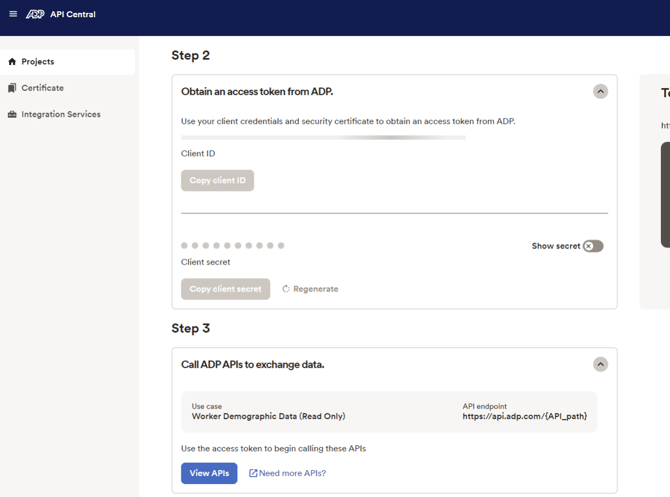The height and width of the screenshot is (497, 670).
Task: Click the ADP logo in header
Action: pos(35,14)
